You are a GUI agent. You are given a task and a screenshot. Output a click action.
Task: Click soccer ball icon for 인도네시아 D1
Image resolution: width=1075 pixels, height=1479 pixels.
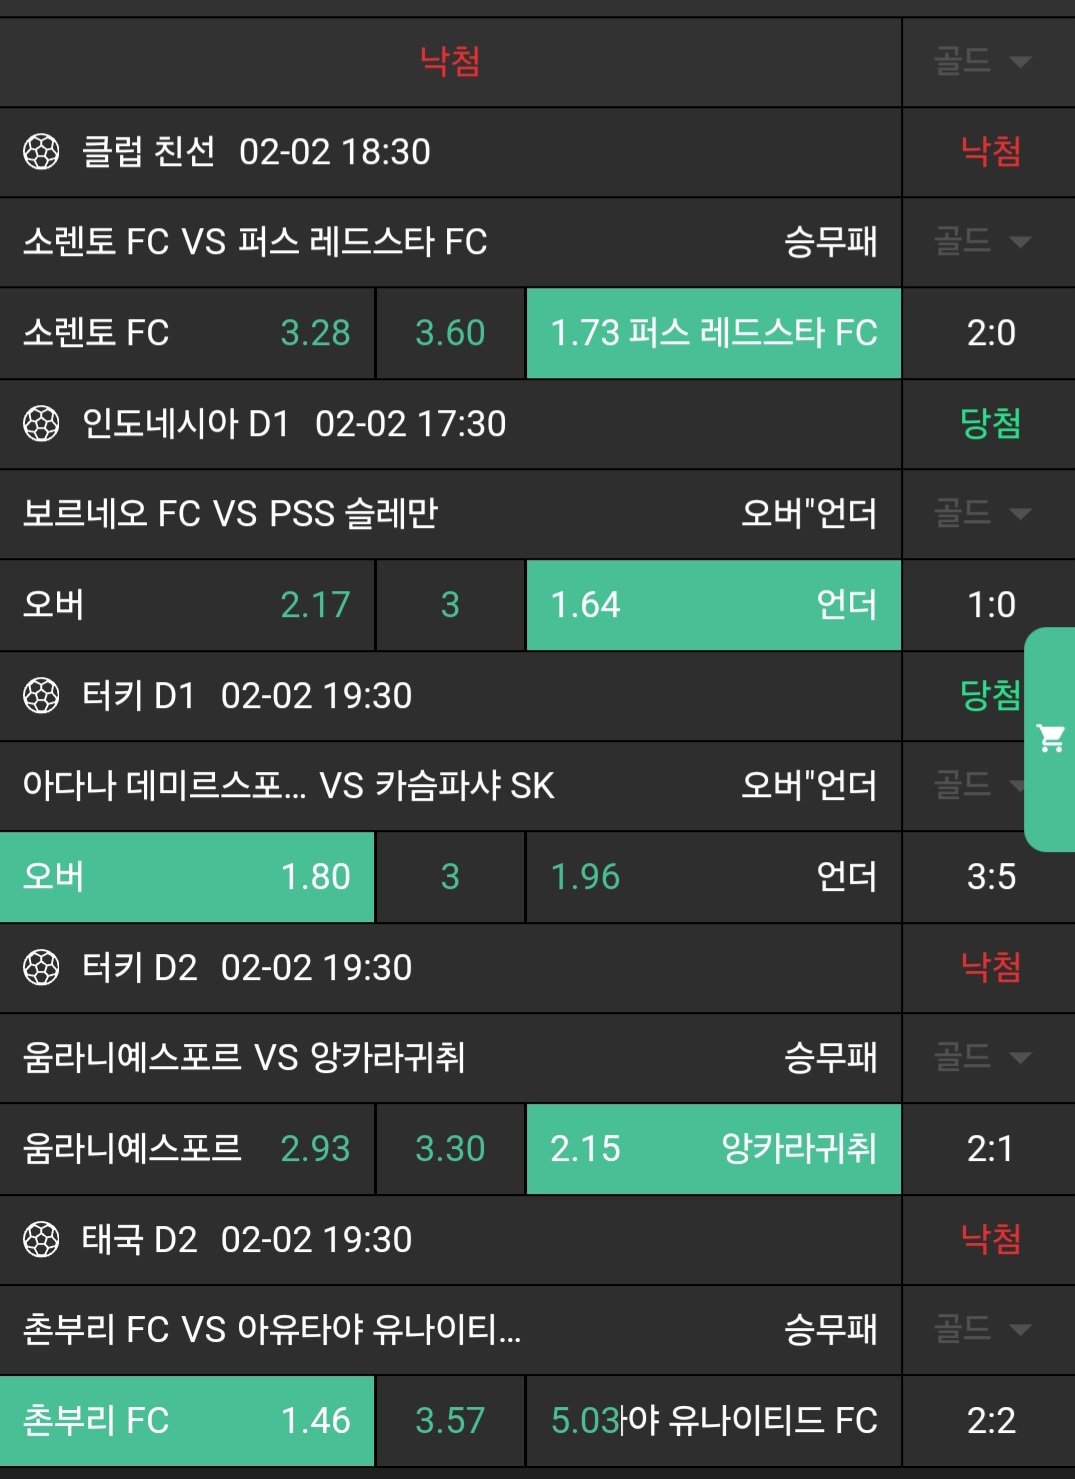[41, 424]
